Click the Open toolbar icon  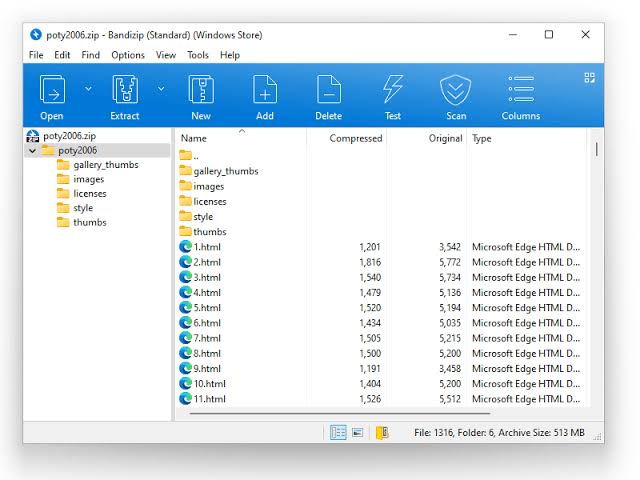52,90
